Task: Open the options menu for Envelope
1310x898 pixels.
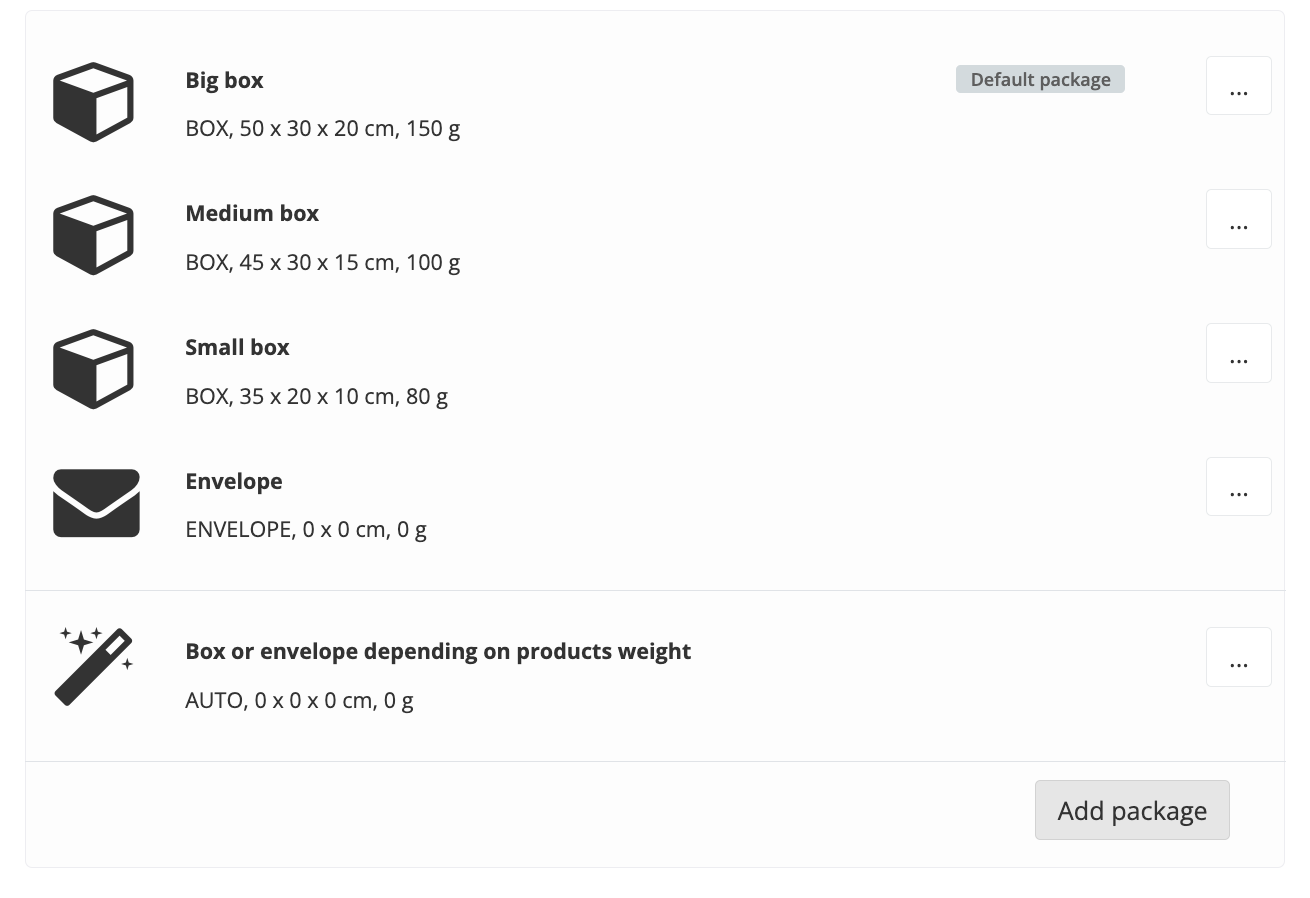Action: 1238,487
